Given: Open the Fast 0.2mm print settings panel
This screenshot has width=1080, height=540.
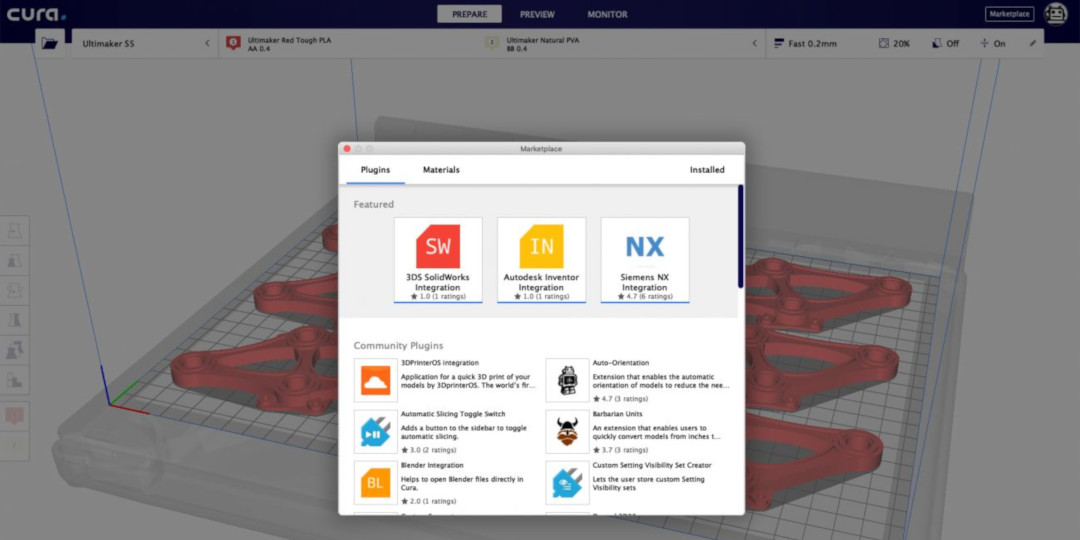Looking at the screenshot, I should point(905,43).
